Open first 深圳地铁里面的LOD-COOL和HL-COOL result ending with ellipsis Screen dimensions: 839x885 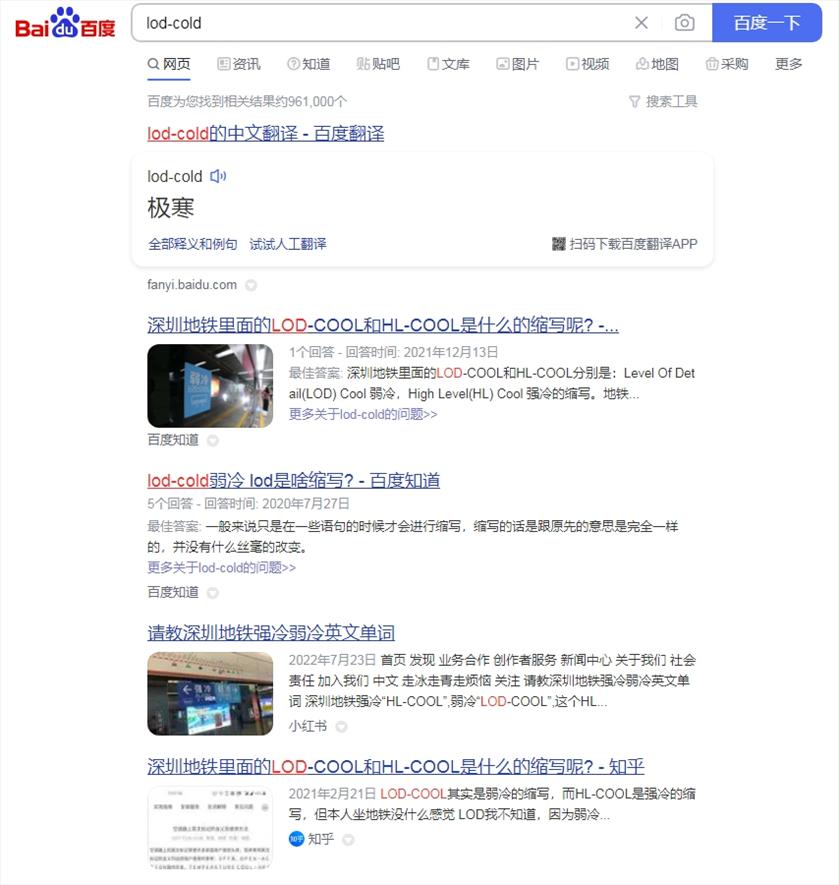[x=383, y=325]
